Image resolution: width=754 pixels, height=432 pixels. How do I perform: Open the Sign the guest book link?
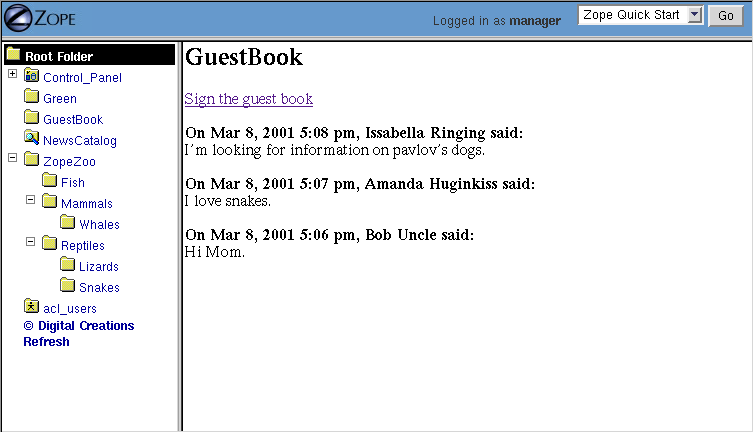pyautogui.click(x=248, y=99)
